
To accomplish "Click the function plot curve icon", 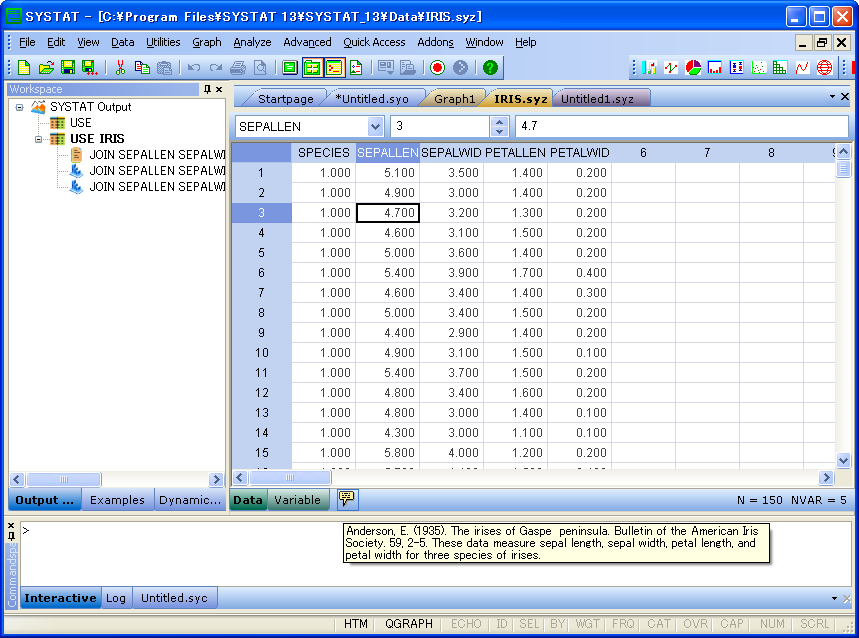I will point(802,67).
